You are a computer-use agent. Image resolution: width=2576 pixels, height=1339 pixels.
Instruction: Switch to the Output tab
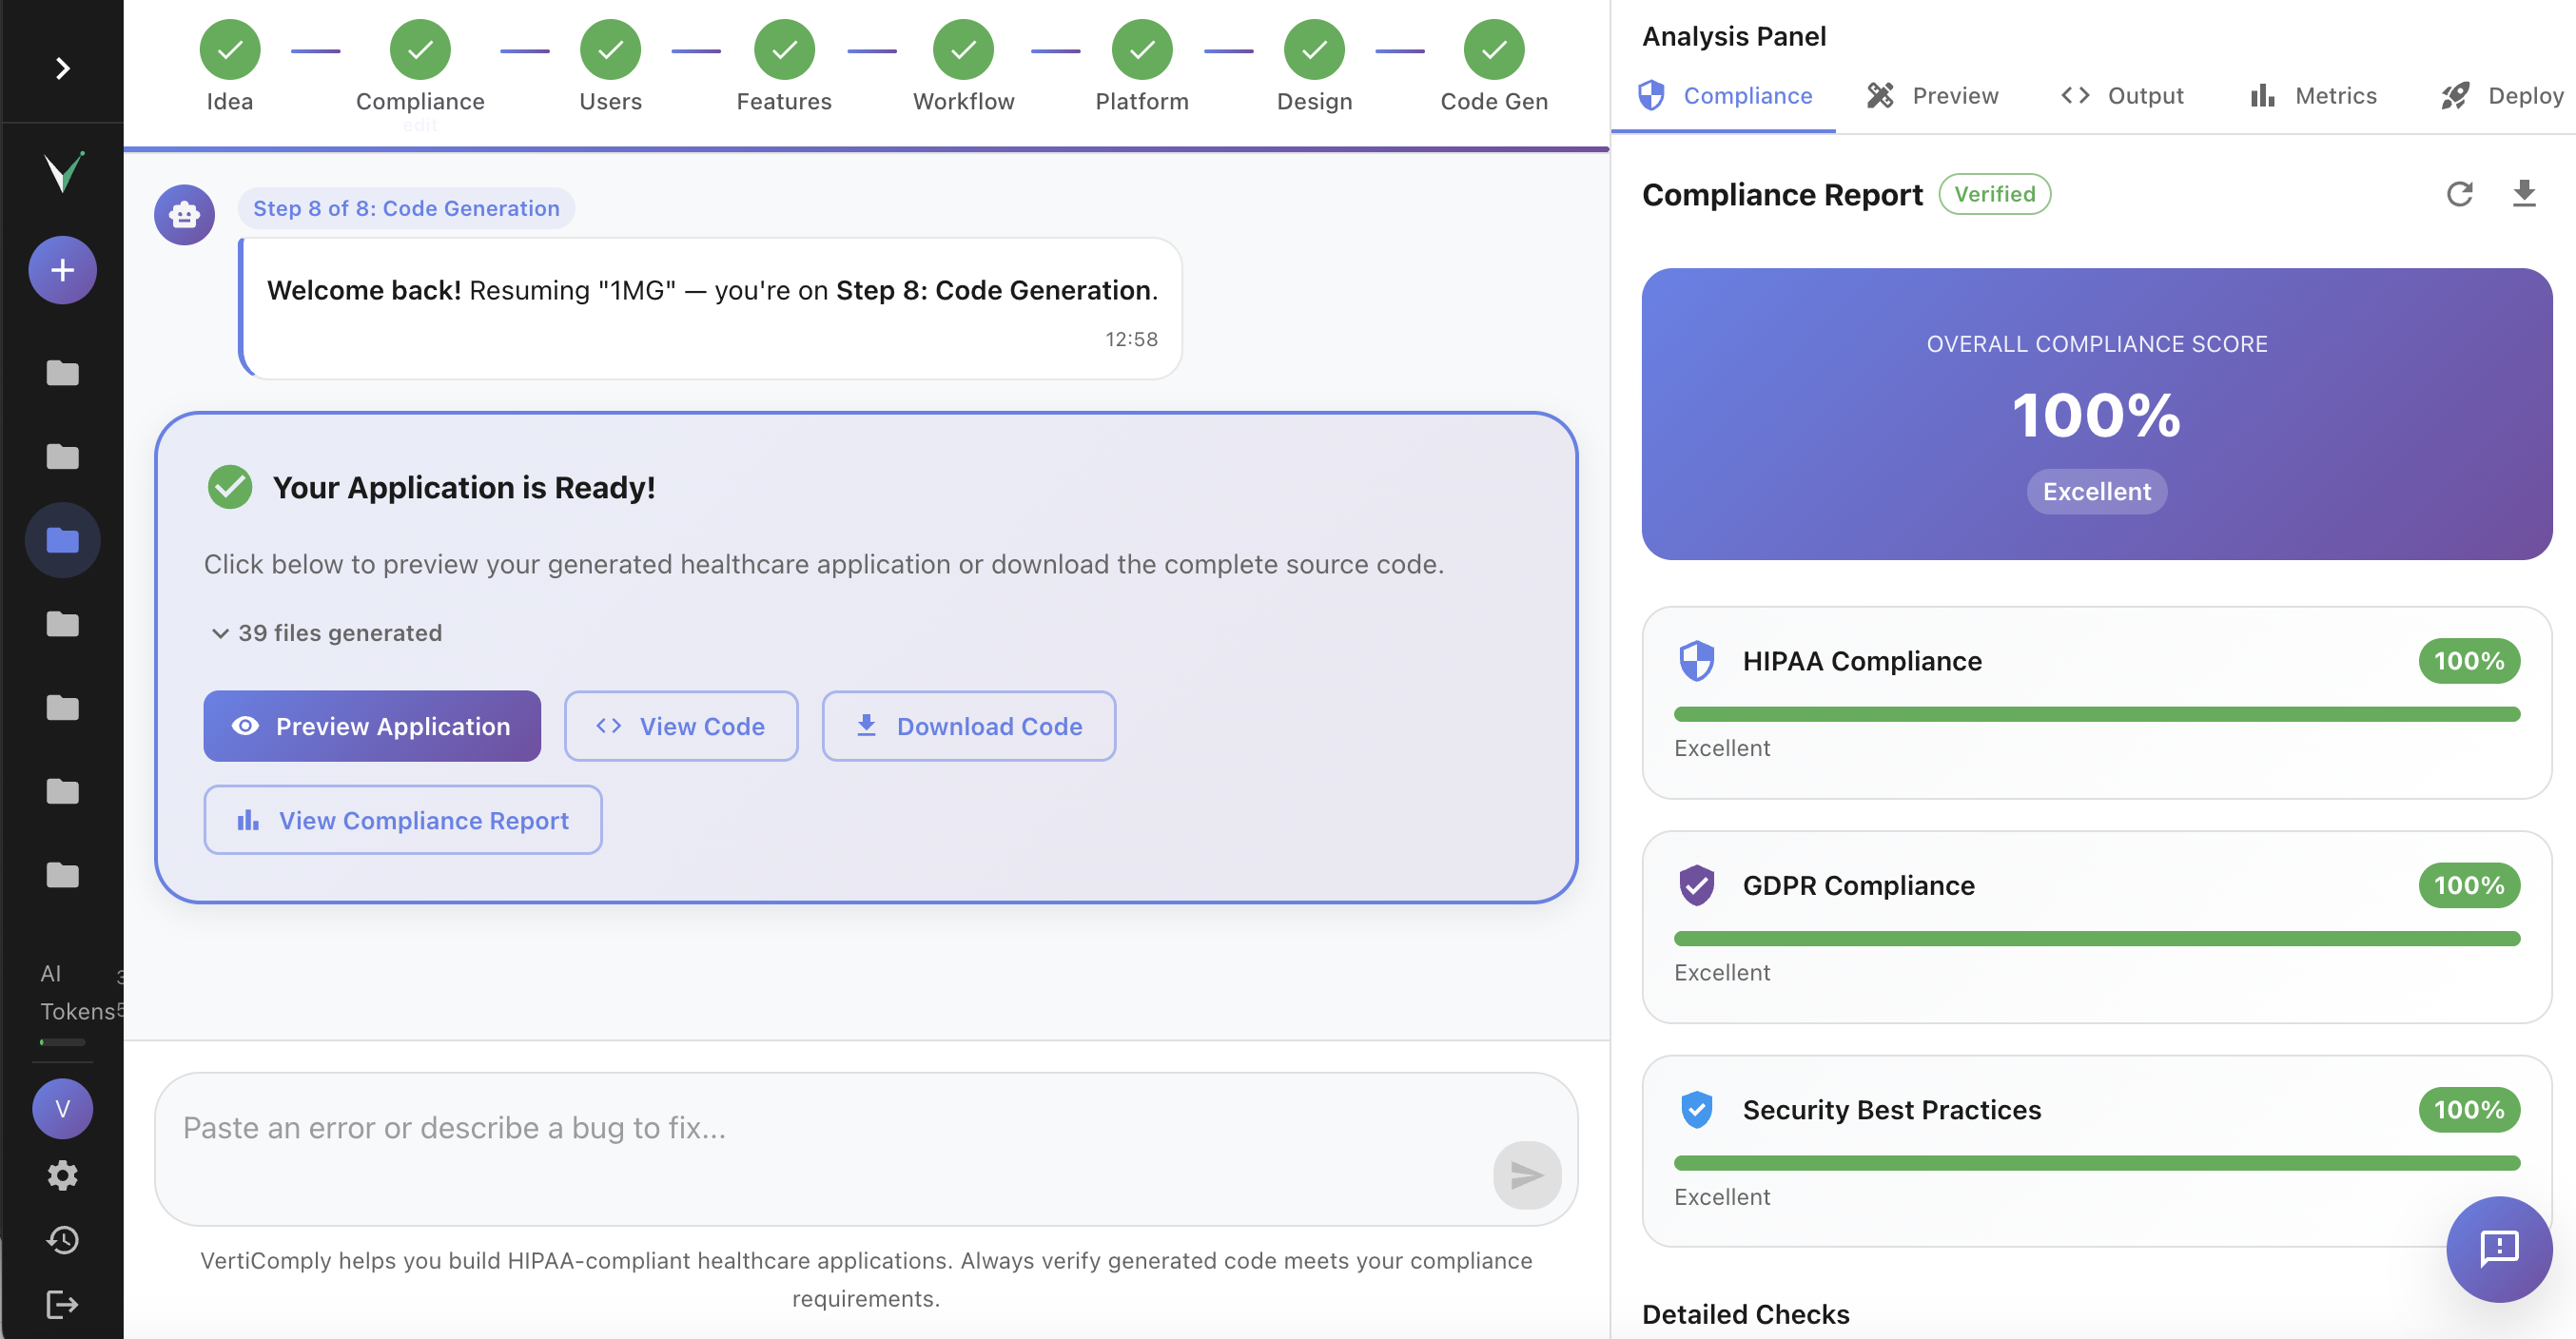click(x=2122, y=96)
